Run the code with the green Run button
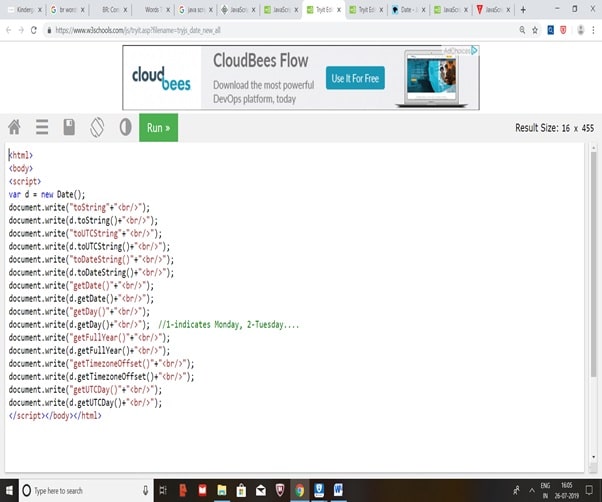 point(159,128)
